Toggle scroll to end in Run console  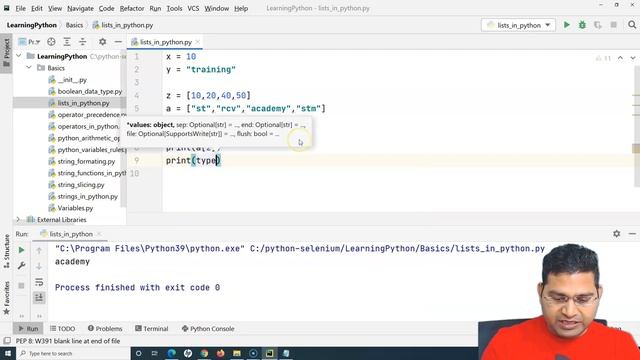click(39, 298)
